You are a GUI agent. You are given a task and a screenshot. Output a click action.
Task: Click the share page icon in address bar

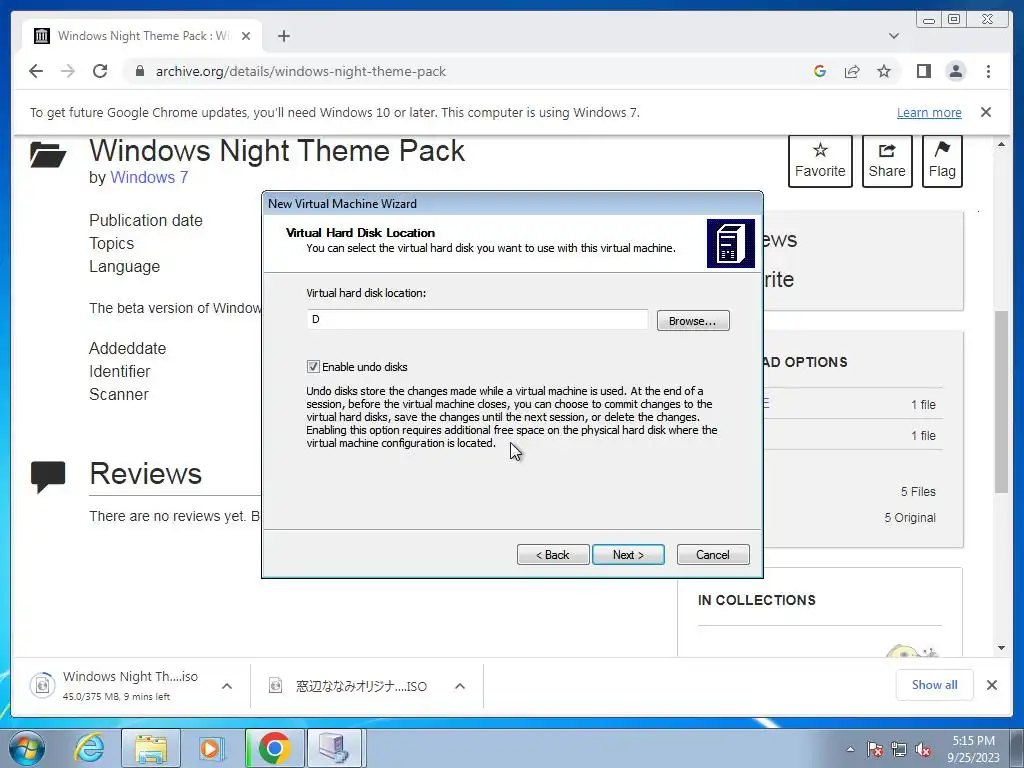coord(852,71)
